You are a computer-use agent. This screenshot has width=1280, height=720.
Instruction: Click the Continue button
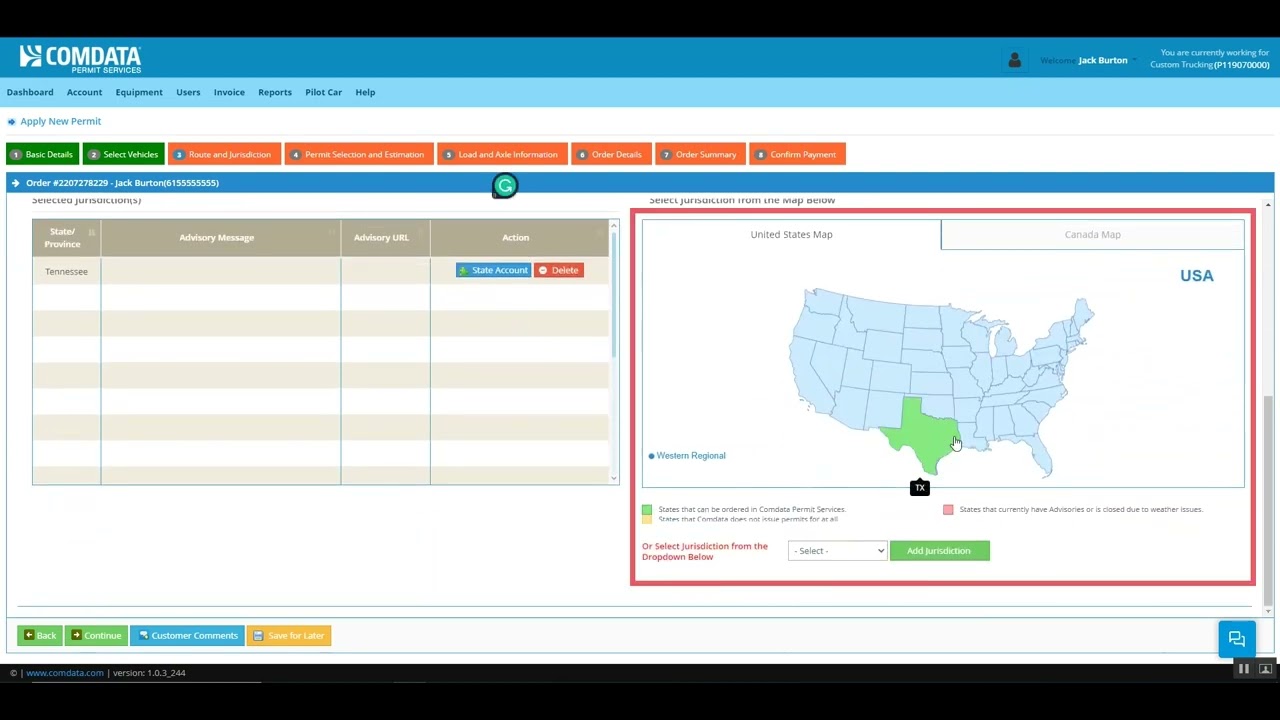tap(96, 636)
